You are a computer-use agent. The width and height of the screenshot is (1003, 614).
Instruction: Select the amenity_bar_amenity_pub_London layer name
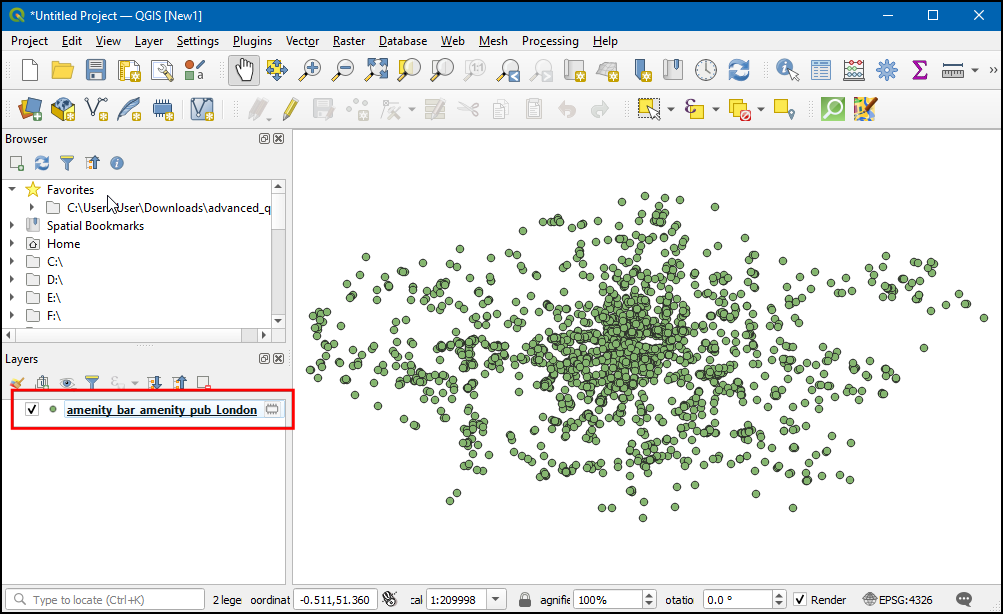[x=161, y=410]
